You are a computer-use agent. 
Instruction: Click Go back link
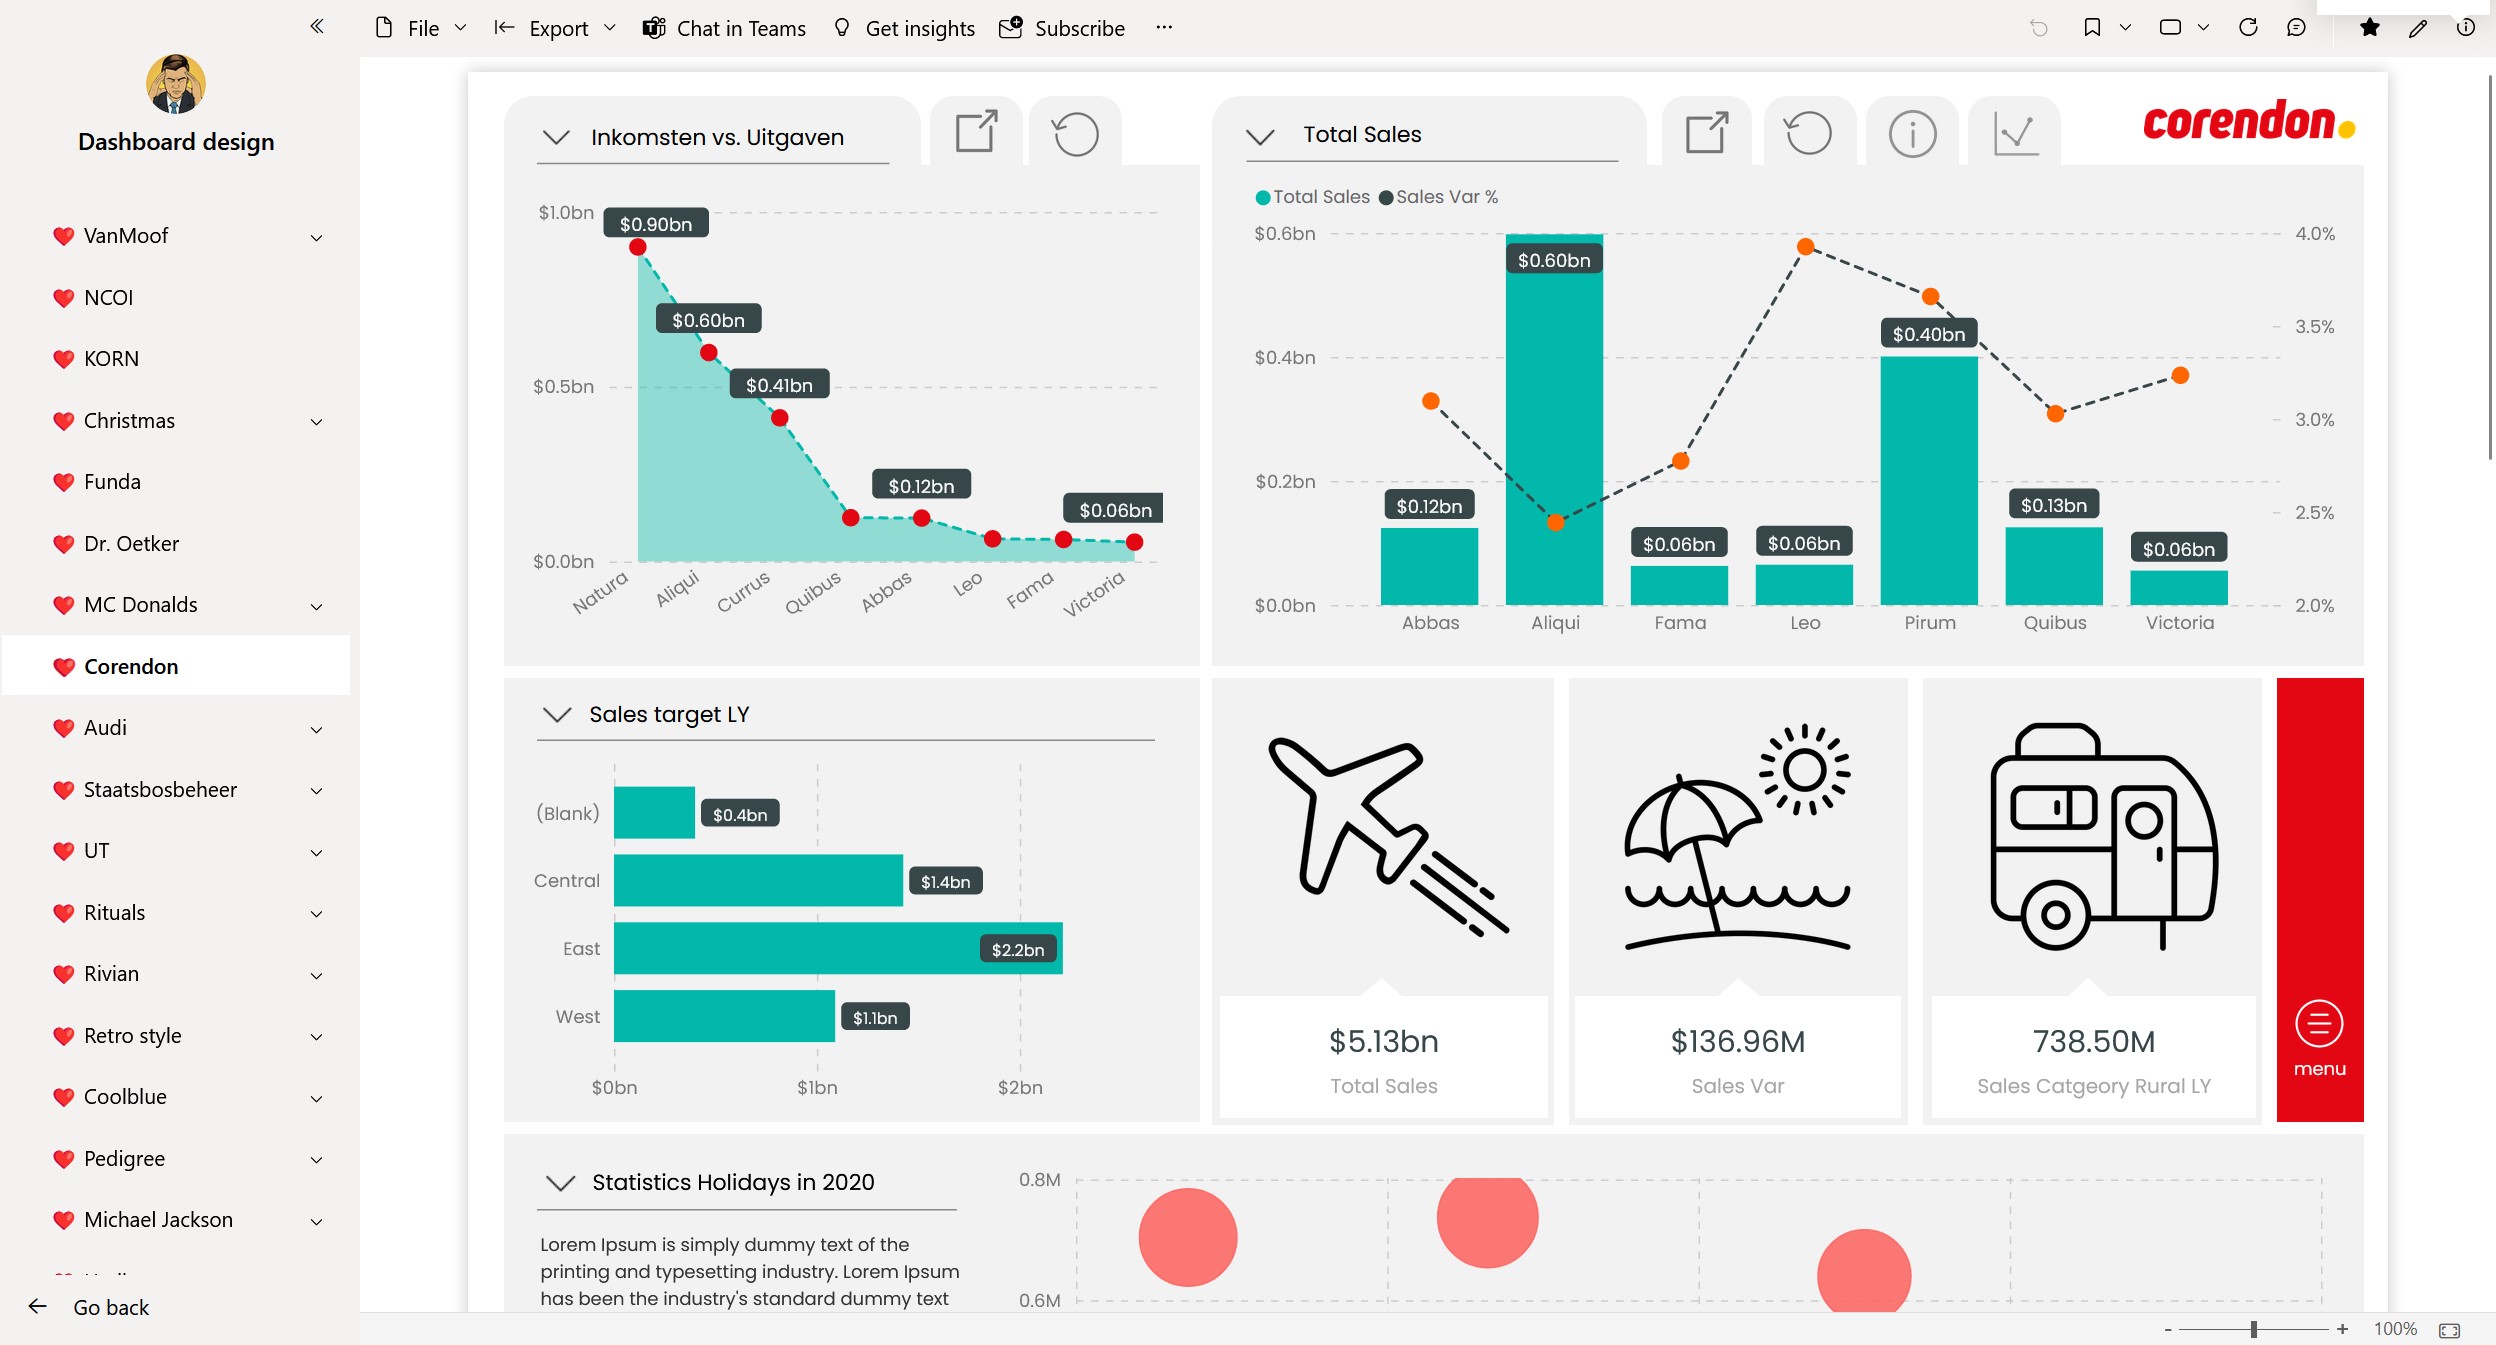(111, 1307)
